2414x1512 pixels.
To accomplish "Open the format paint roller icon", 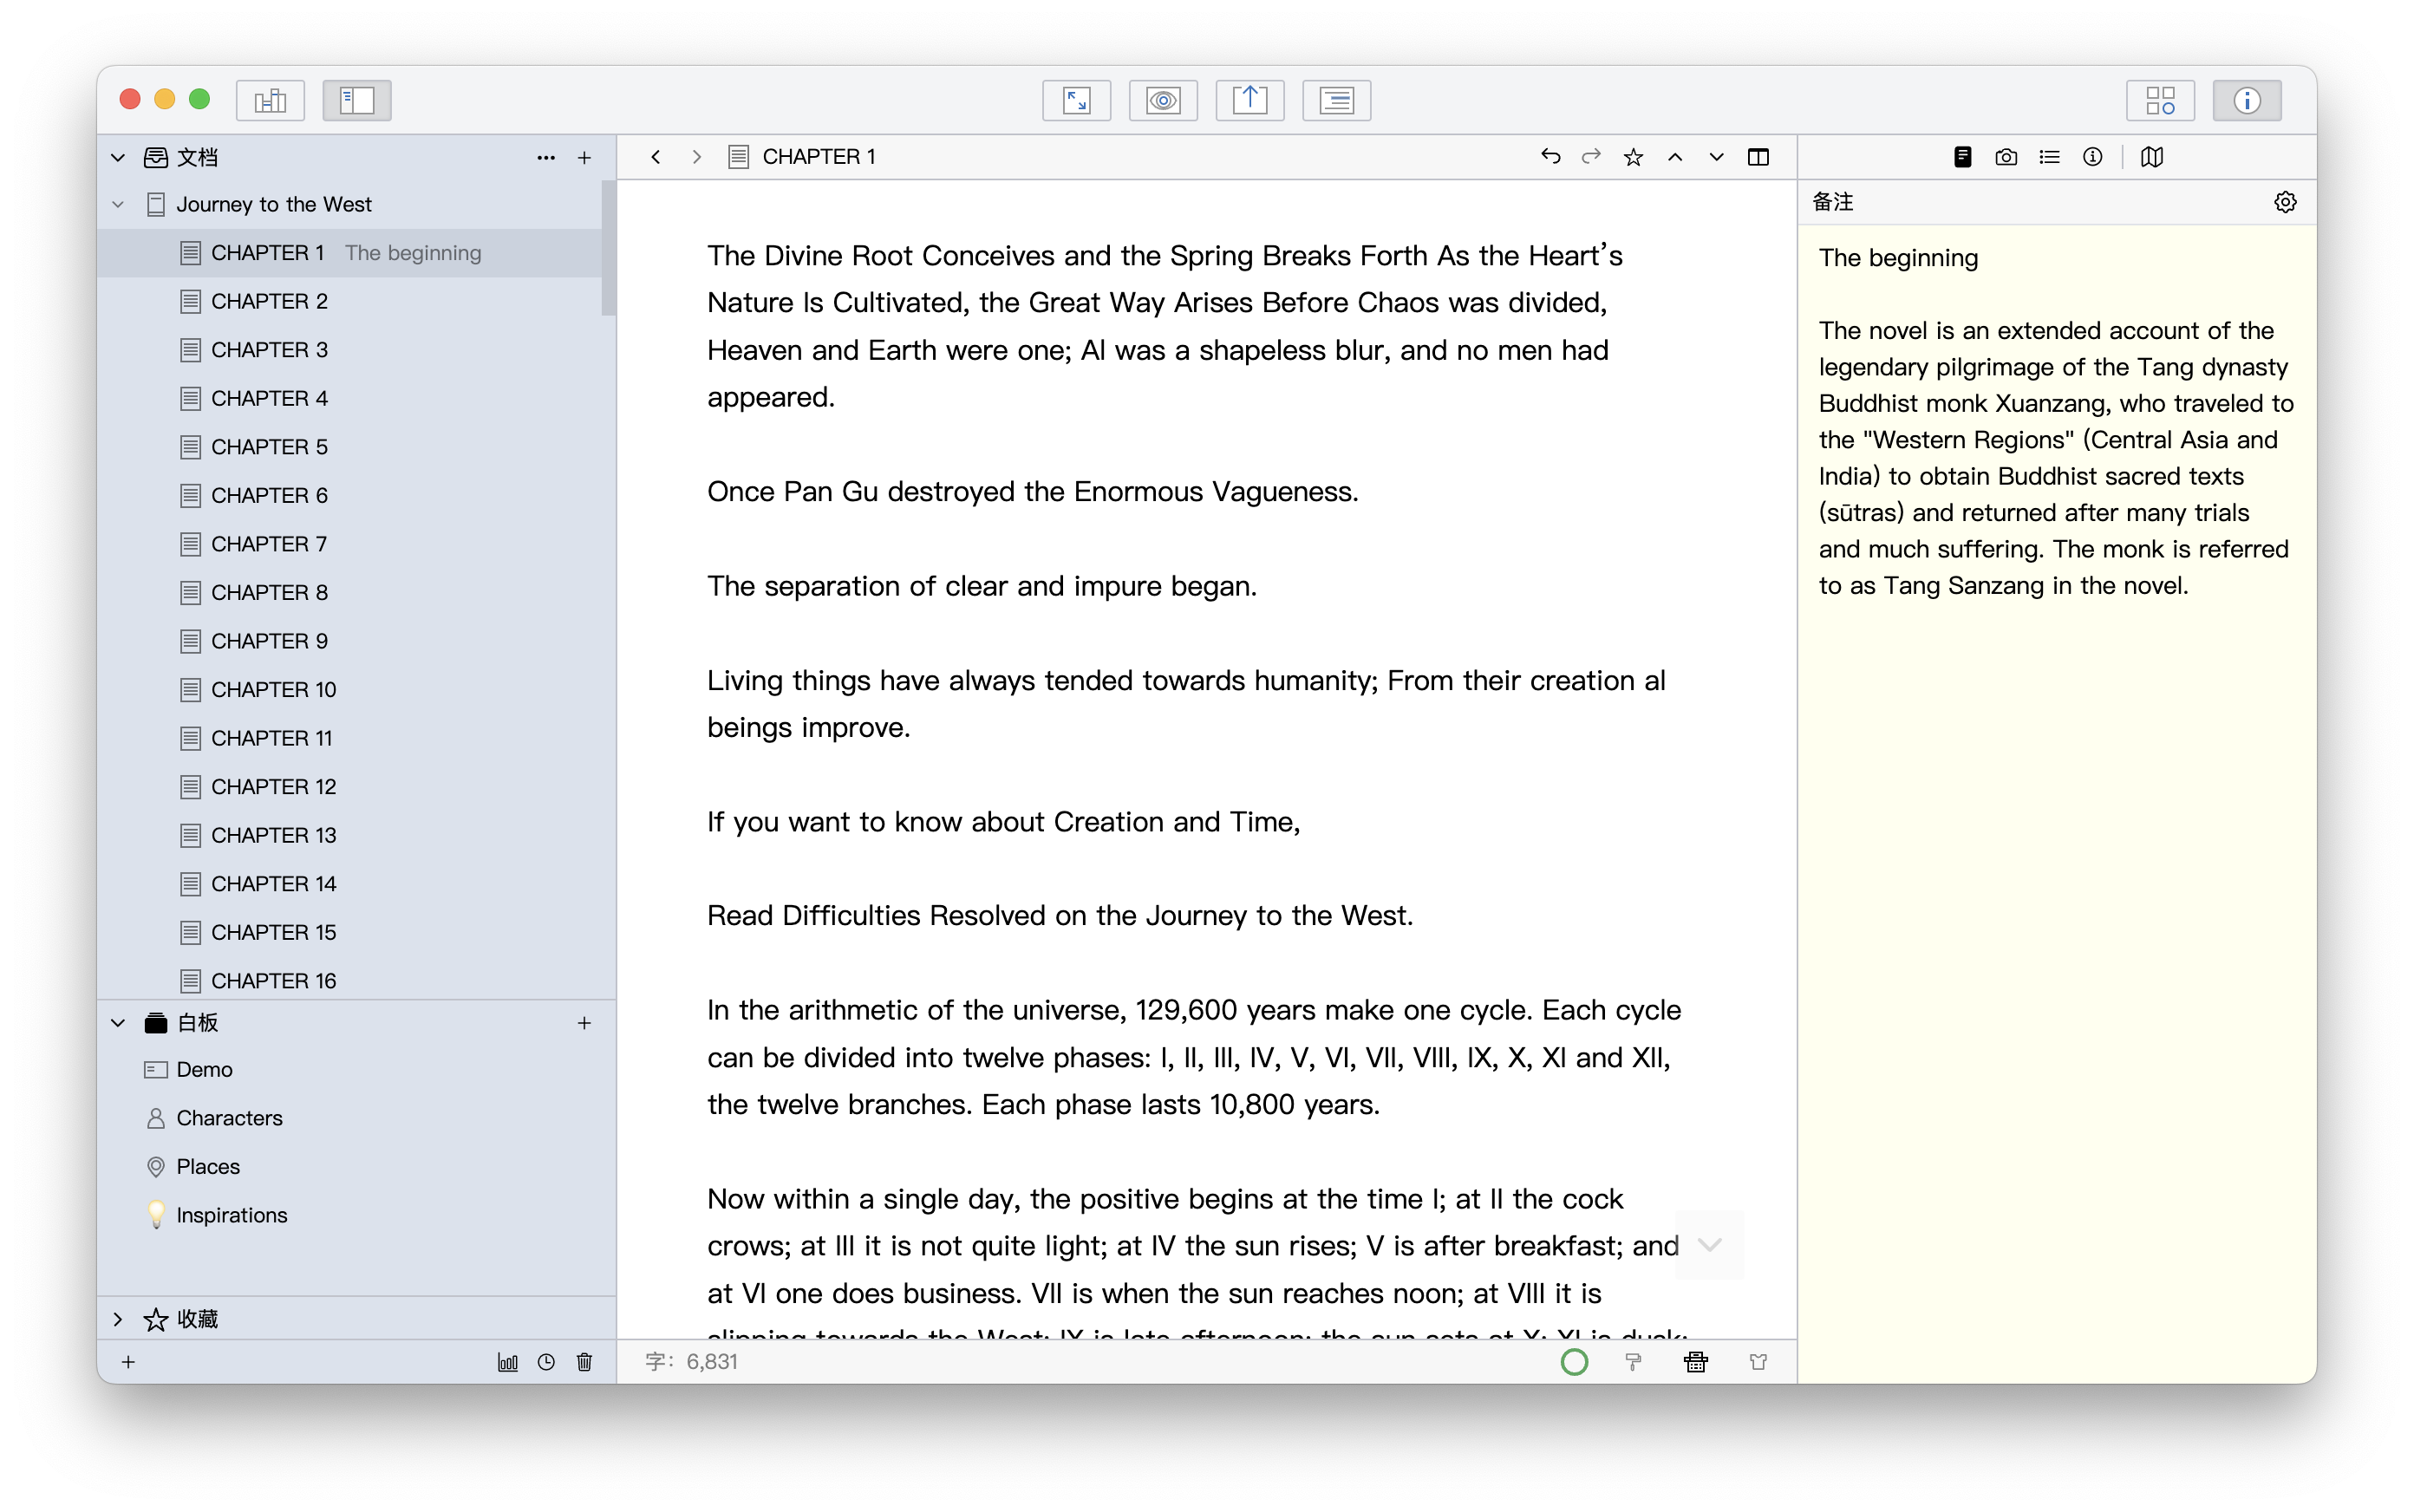I will (x=1634, y=1362).
